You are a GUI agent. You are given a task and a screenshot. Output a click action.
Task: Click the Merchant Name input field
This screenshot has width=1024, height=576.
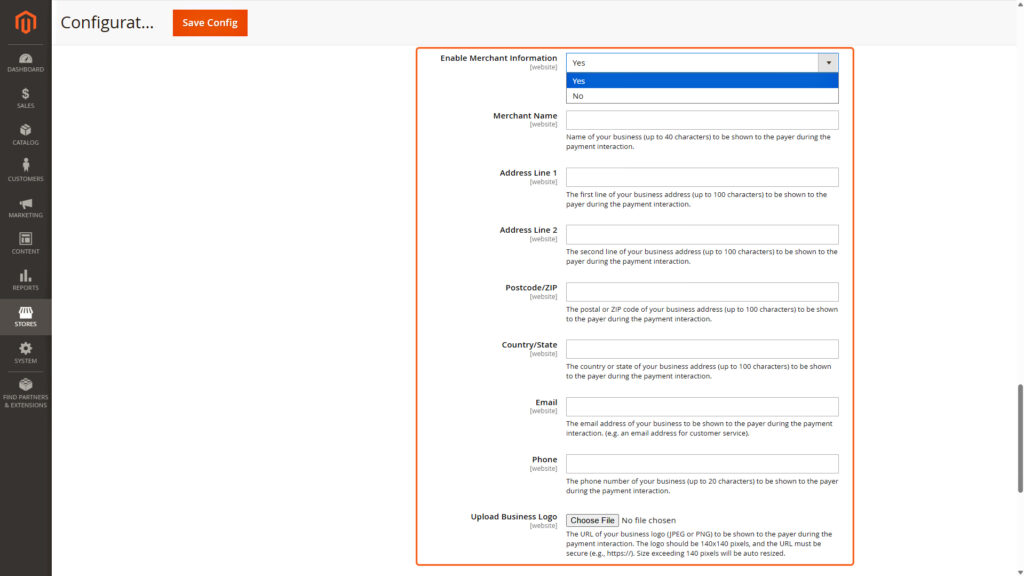pyautogui.click(x=701, y=119)
